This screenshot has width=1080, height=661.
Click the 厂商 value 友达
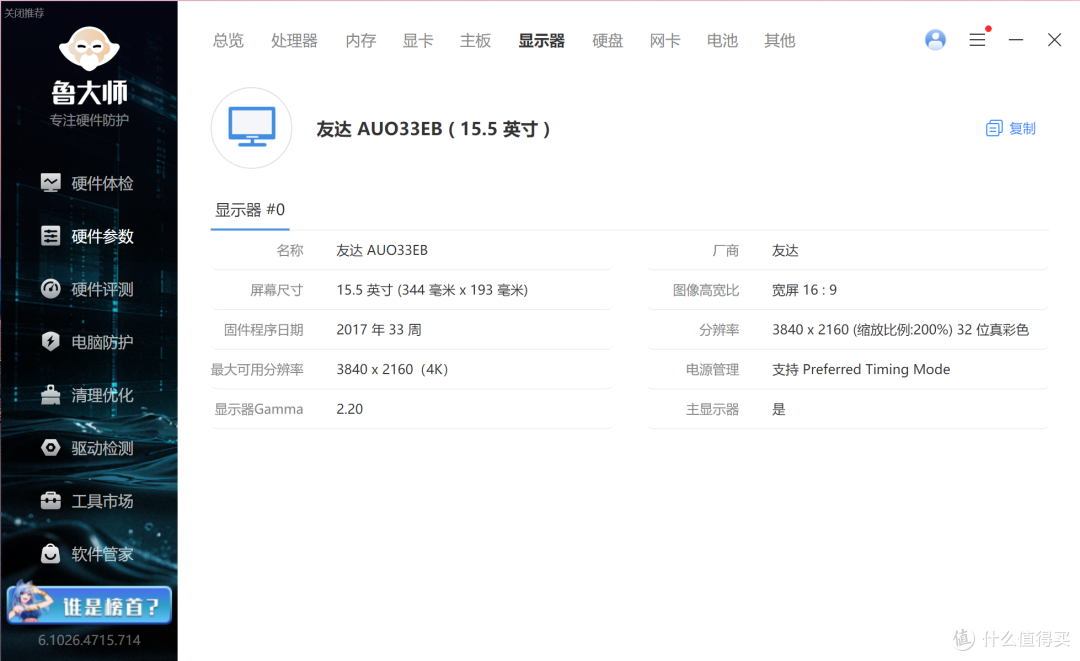785,250
